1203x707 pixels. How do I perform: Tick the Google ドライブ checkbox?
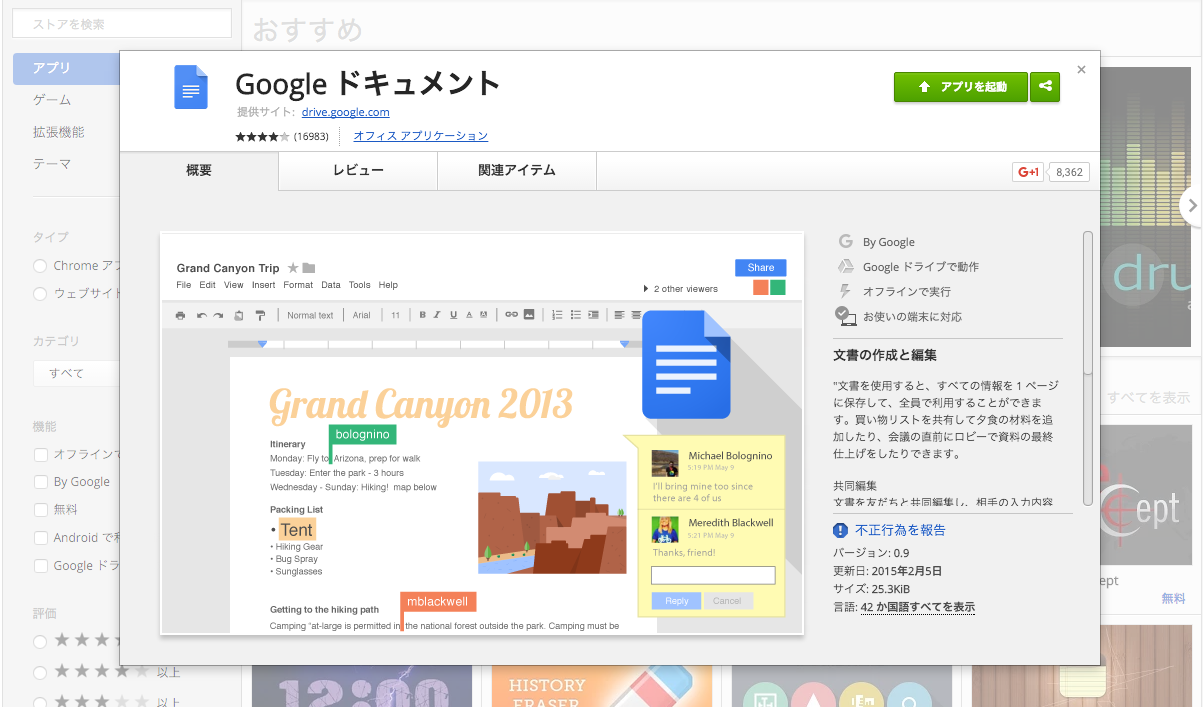tap(41, 566)
